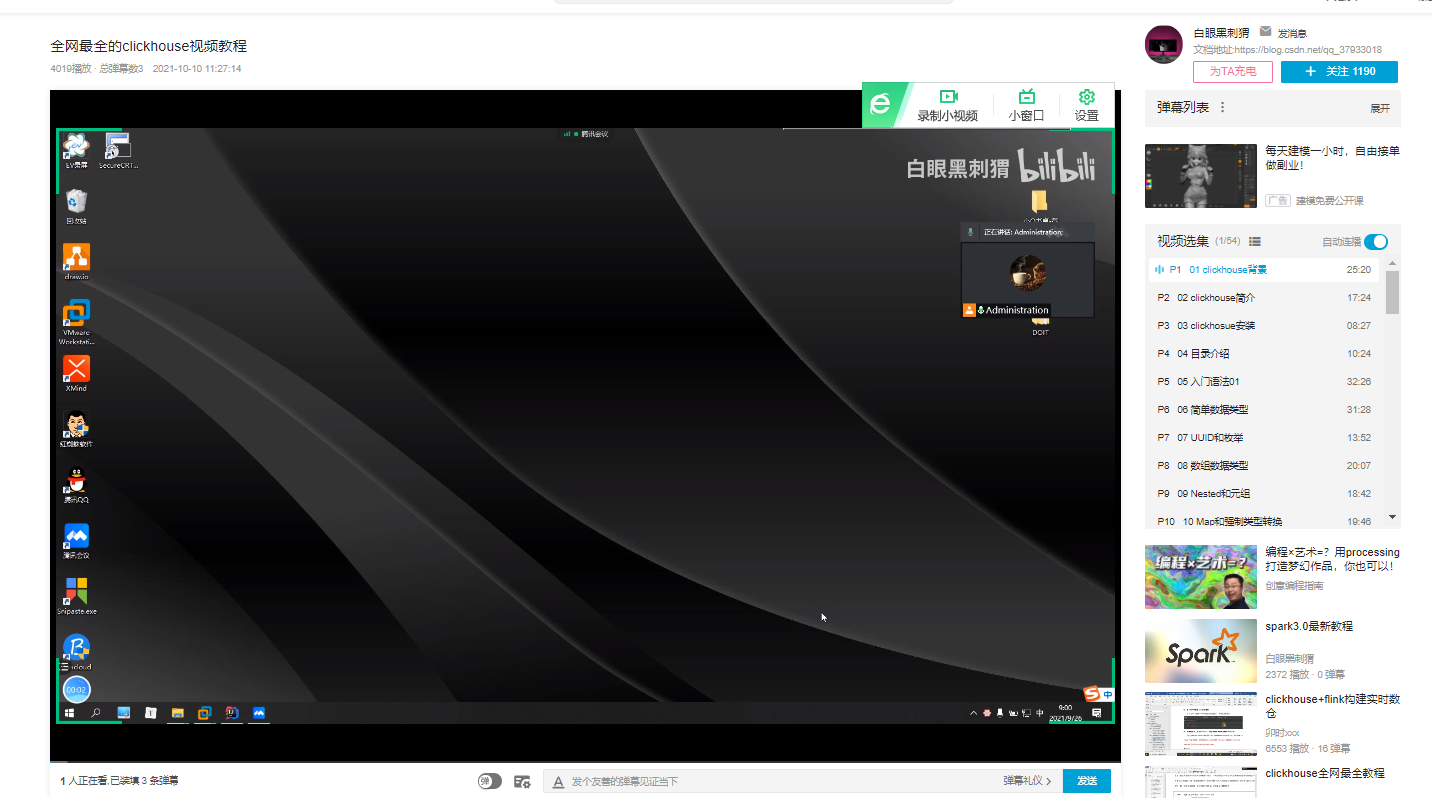Open video title spark3.0最新教程
1432x798 pixels.
[1309, 626]
